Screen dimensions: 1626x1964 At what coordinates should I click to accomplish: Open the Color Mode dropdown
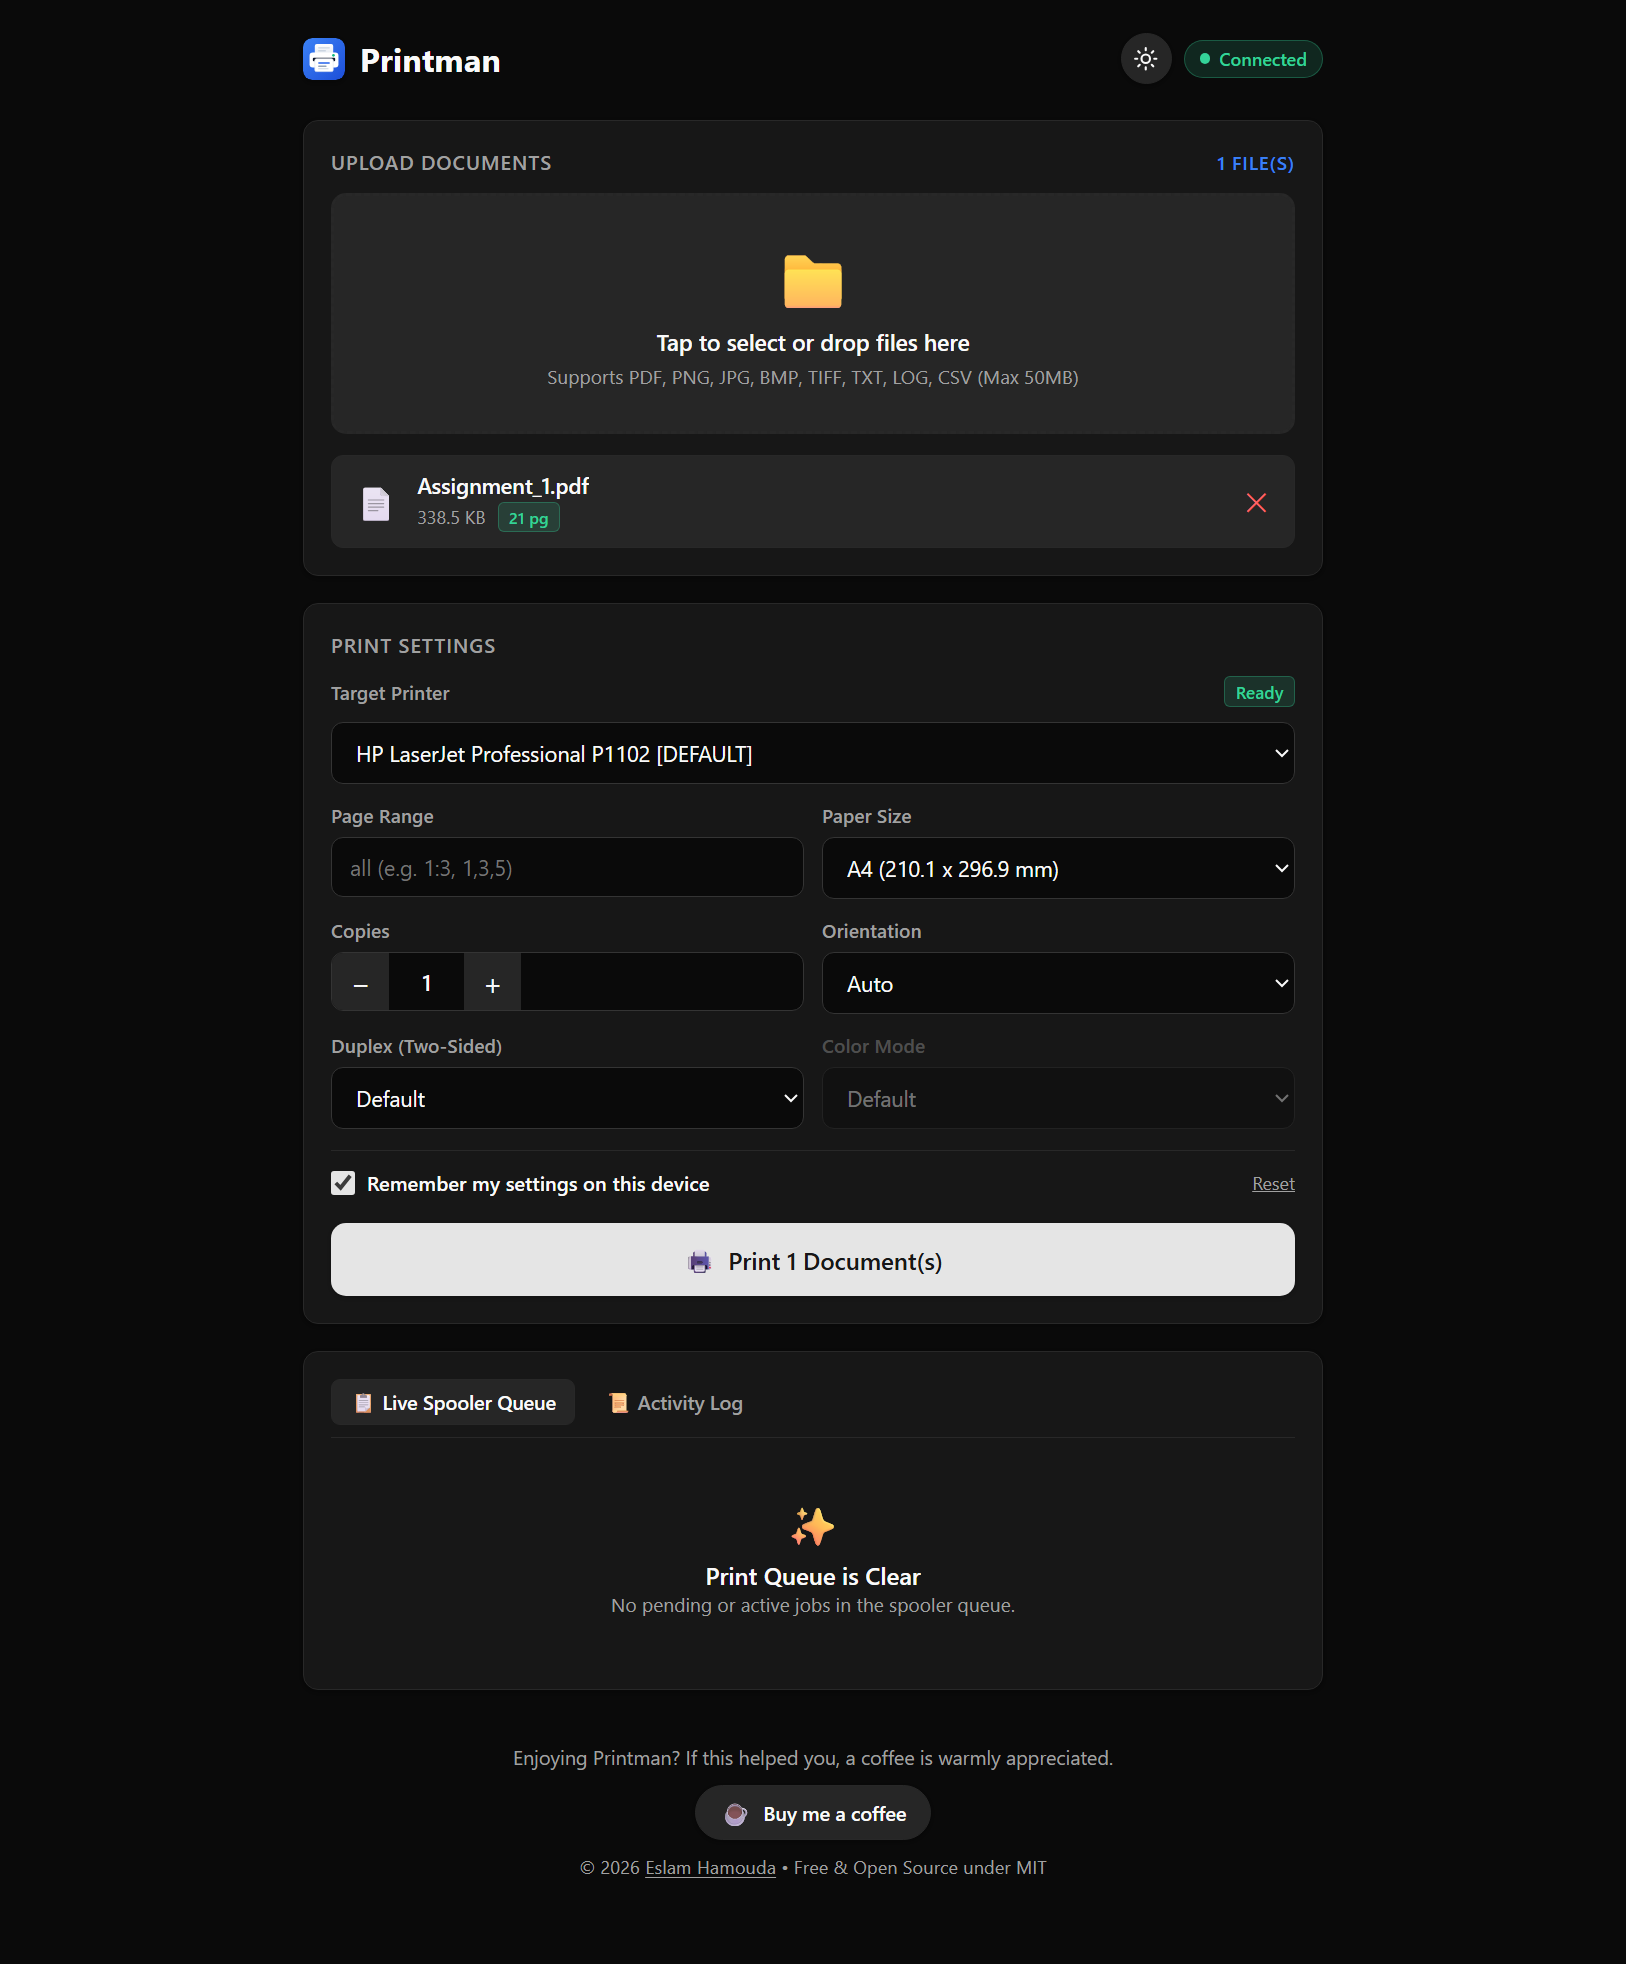(1058, 1098)
